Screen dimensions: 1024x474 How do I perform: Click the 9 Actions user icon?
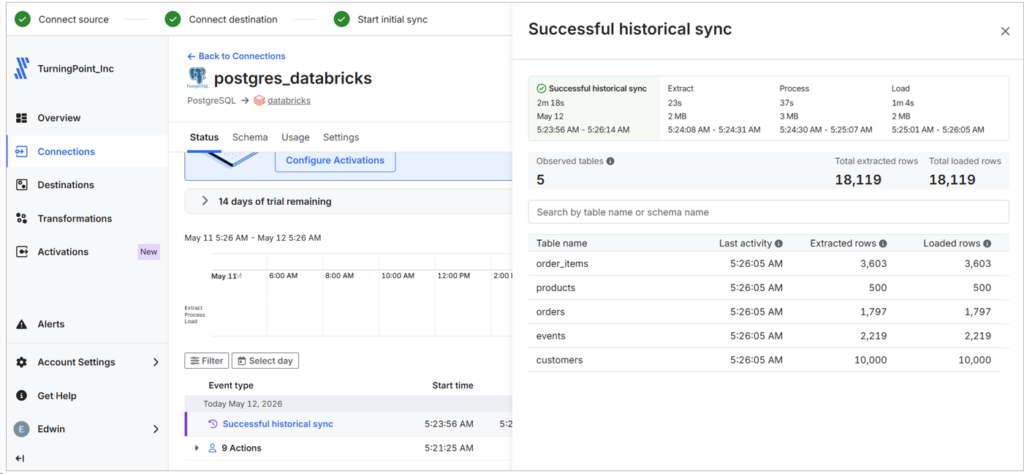(212, 448)
